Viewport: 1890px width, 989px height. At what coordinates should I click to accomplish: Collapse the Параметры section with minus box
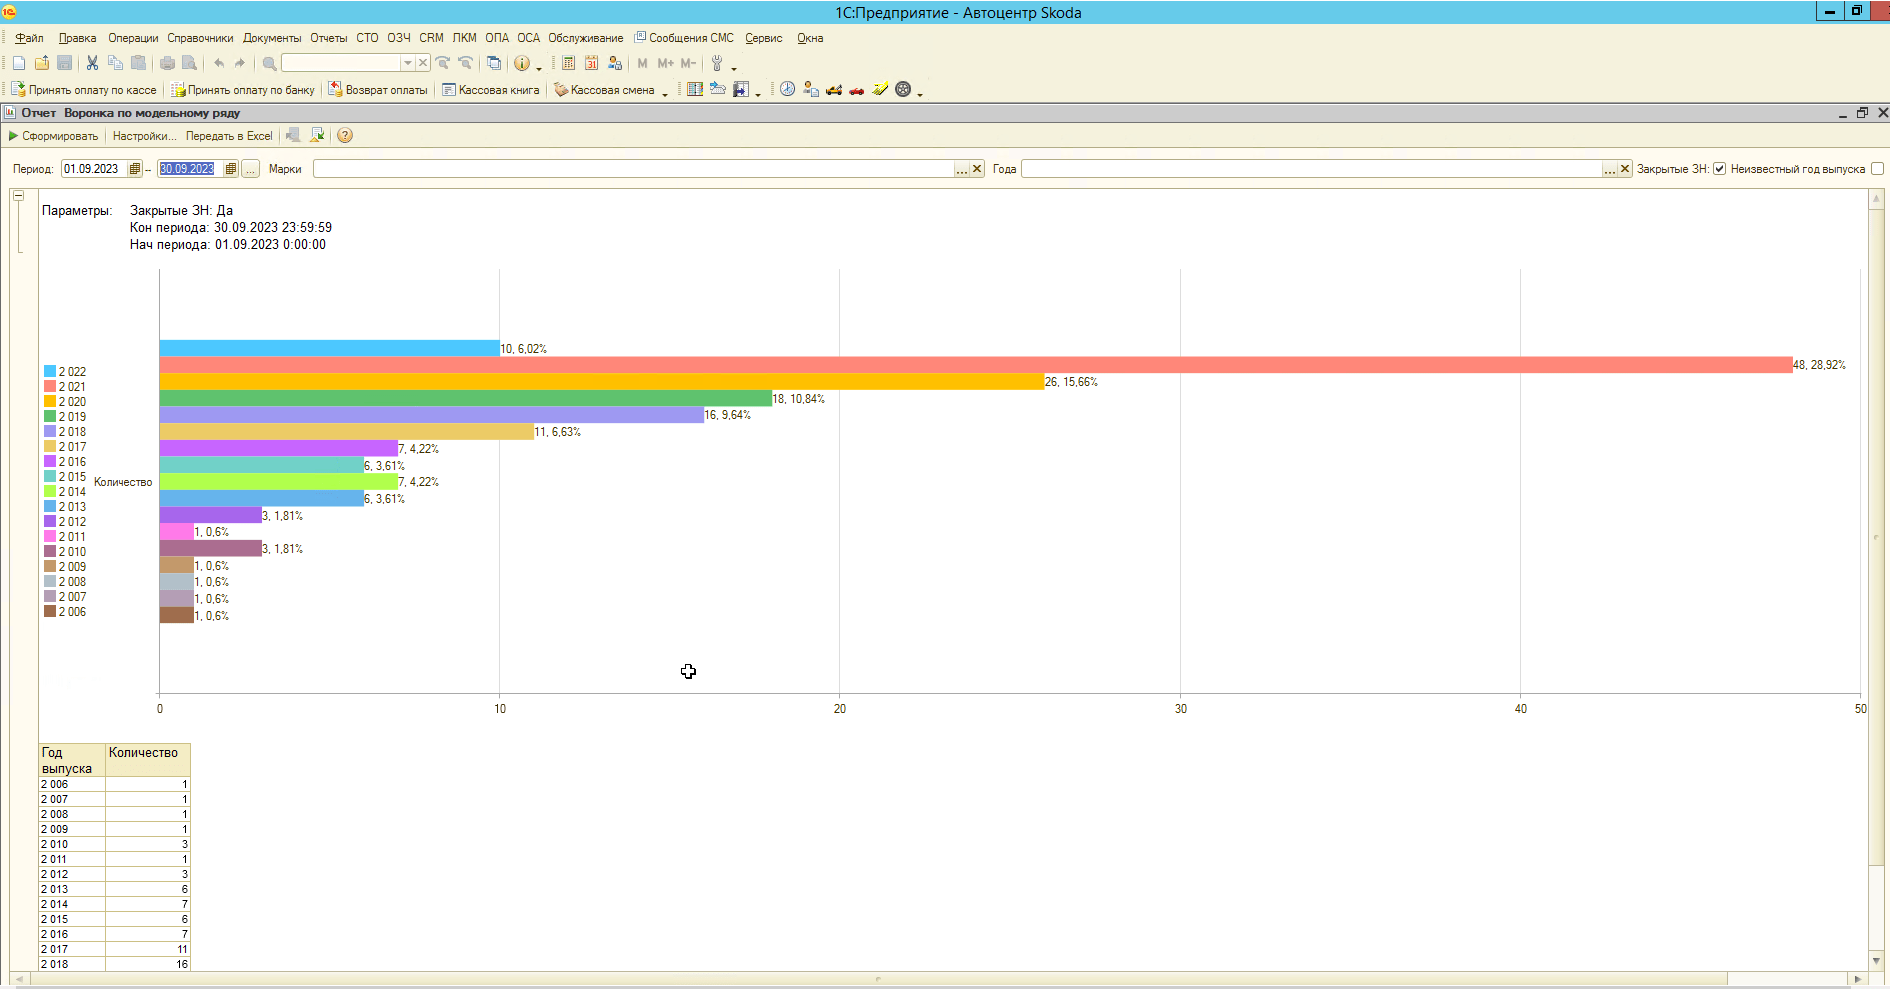click(18, 196)
